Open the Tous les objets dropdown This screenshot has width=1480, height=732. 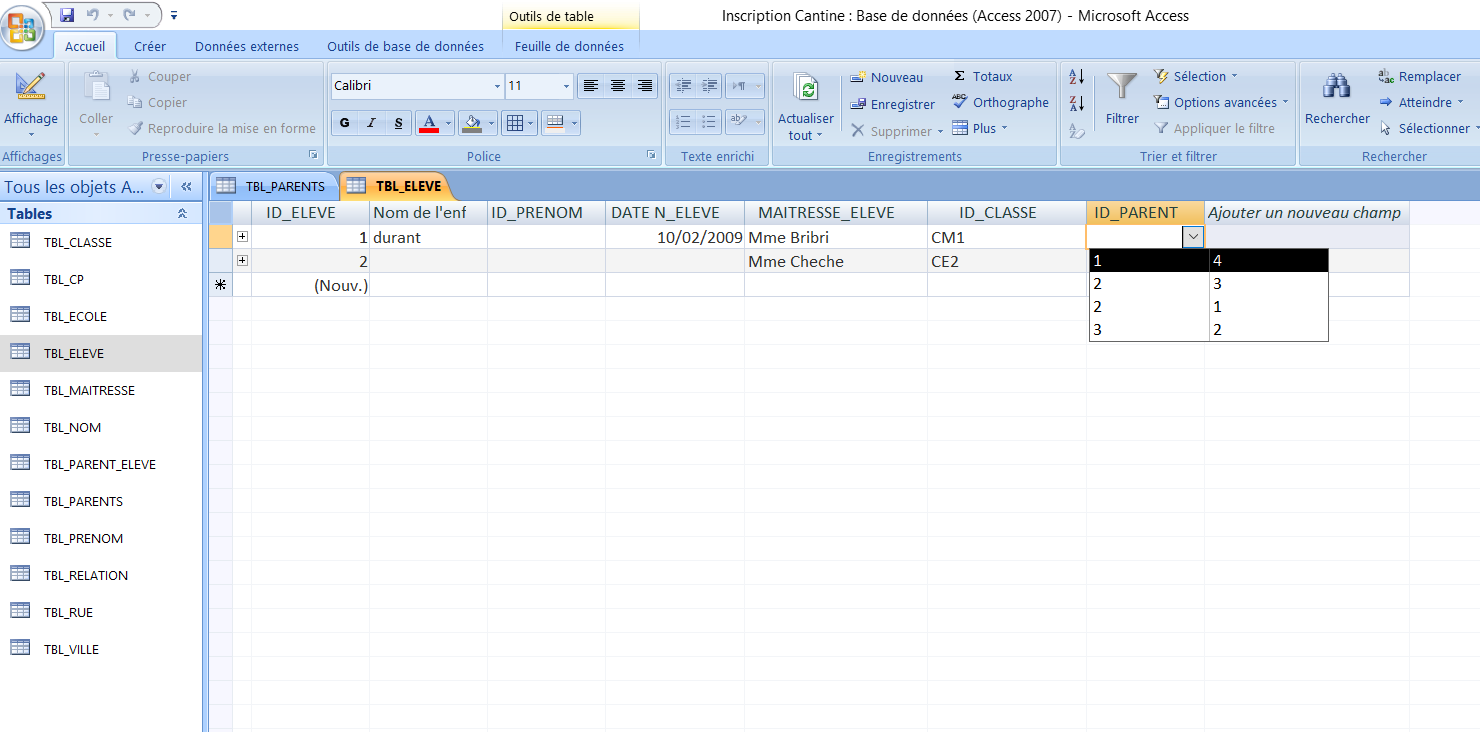pos(159,186)
